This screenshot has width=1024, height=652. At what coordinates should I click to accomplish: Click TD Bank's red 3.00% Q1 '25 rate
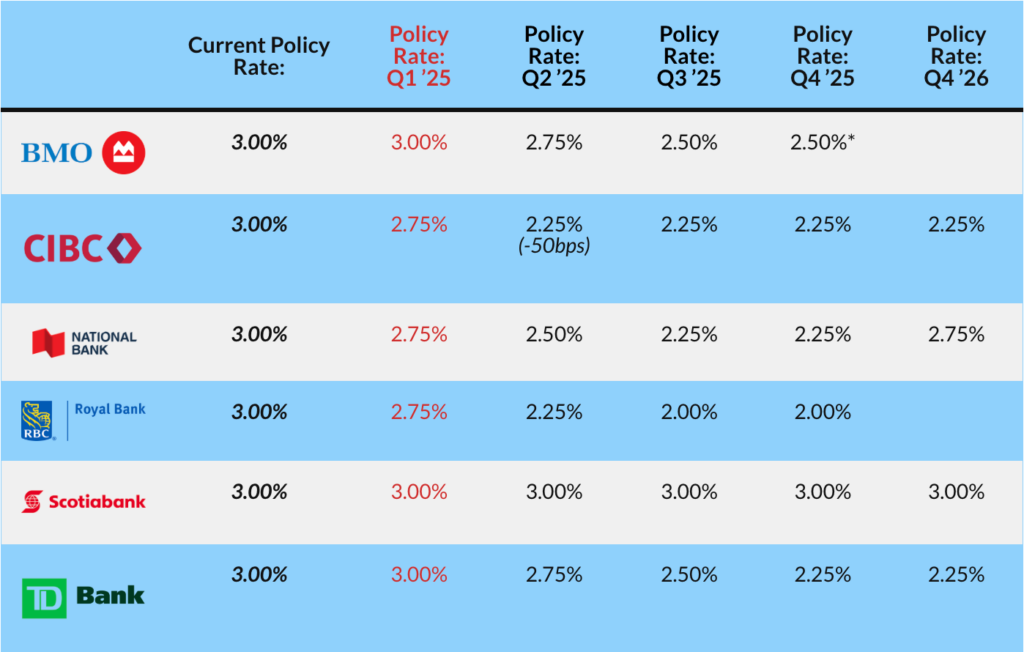(419, 575)
